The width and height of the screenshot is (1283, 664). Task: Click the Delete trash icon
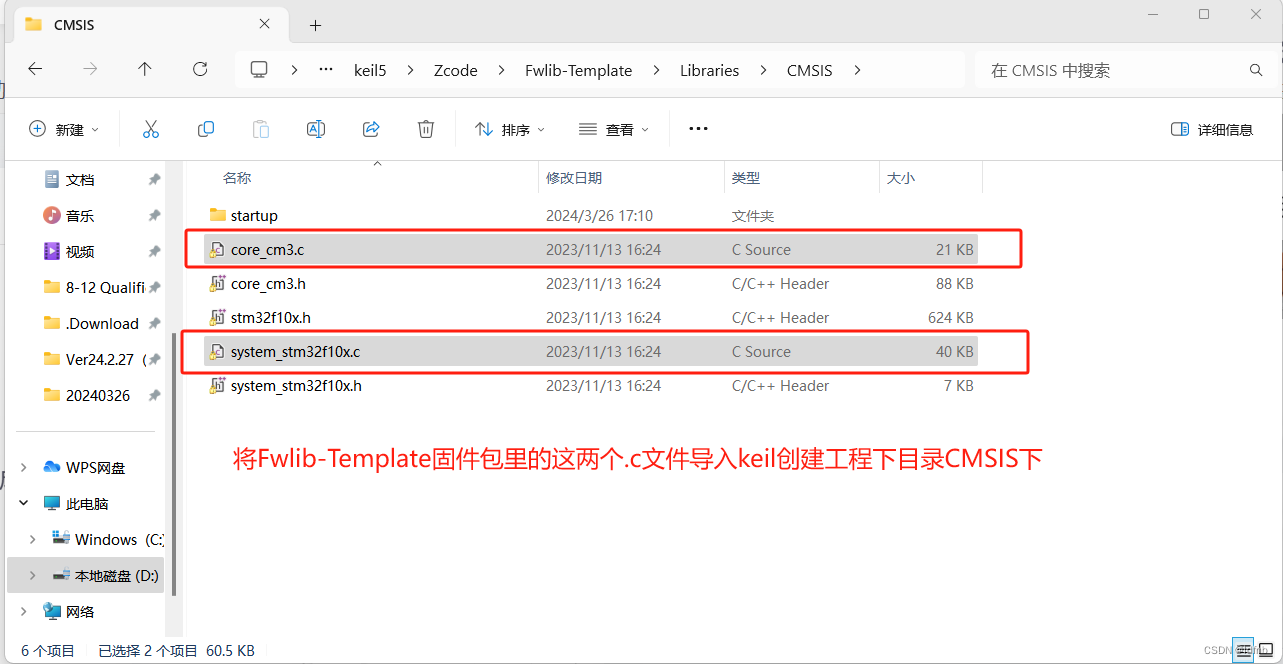(426, 129)
